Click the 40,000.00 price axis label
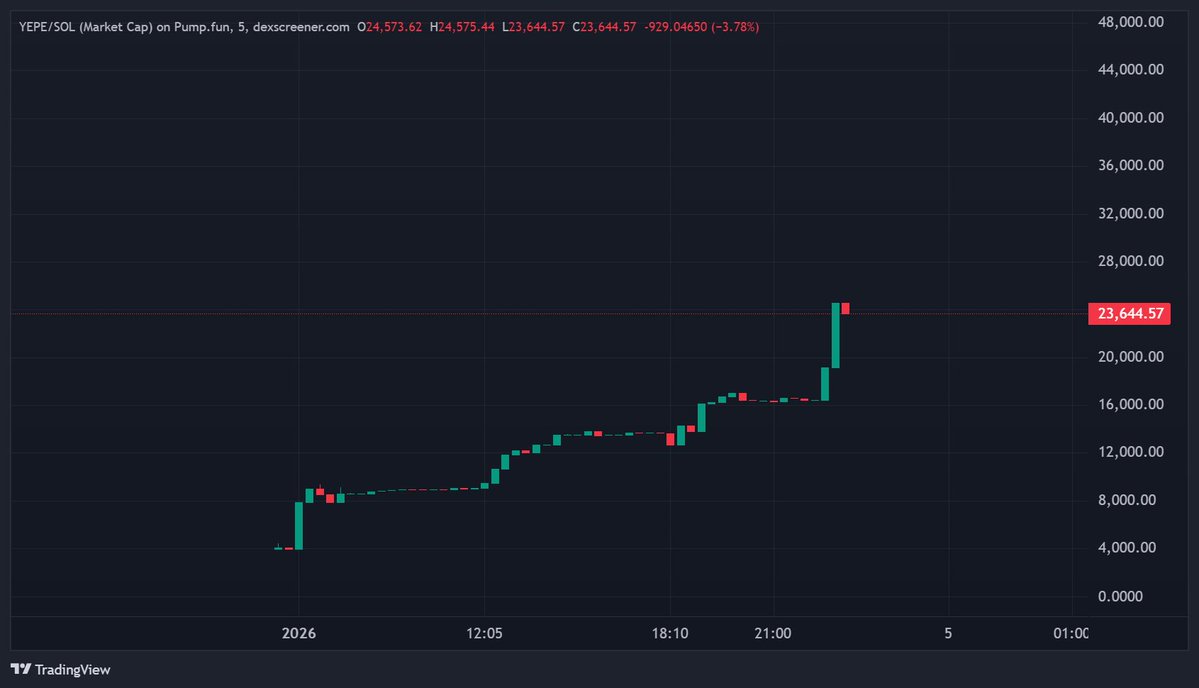The height and width of the screenshot is (688, 1199). pyautogui.click(x=1130, y=118)
